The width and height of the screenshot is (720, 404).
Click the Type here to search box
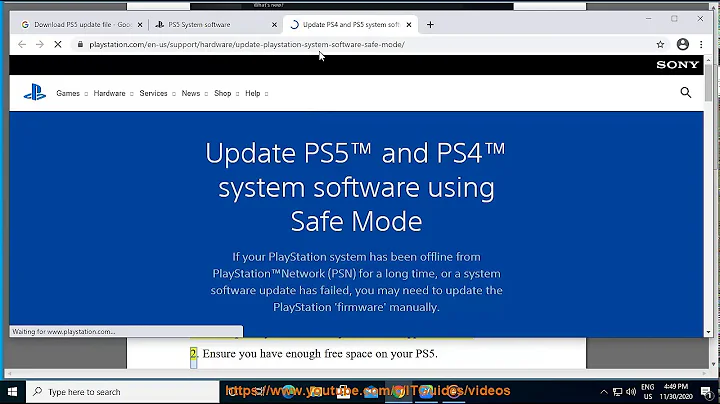click(x=123, y=392)
